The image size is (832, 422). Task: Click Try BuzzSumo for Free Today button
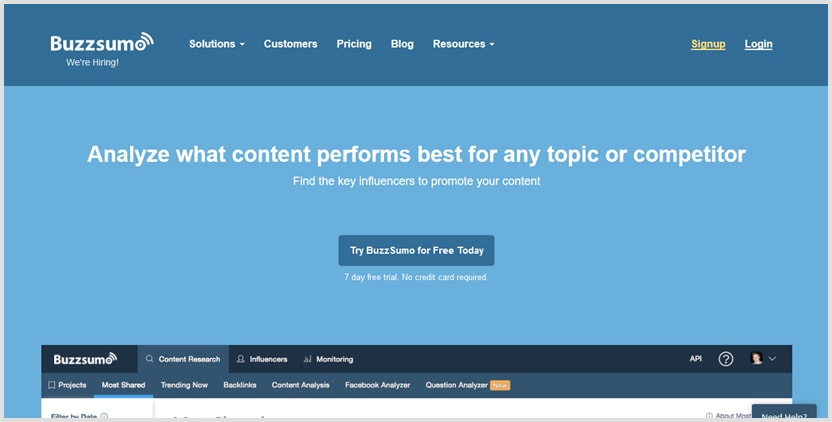point(417,251)
